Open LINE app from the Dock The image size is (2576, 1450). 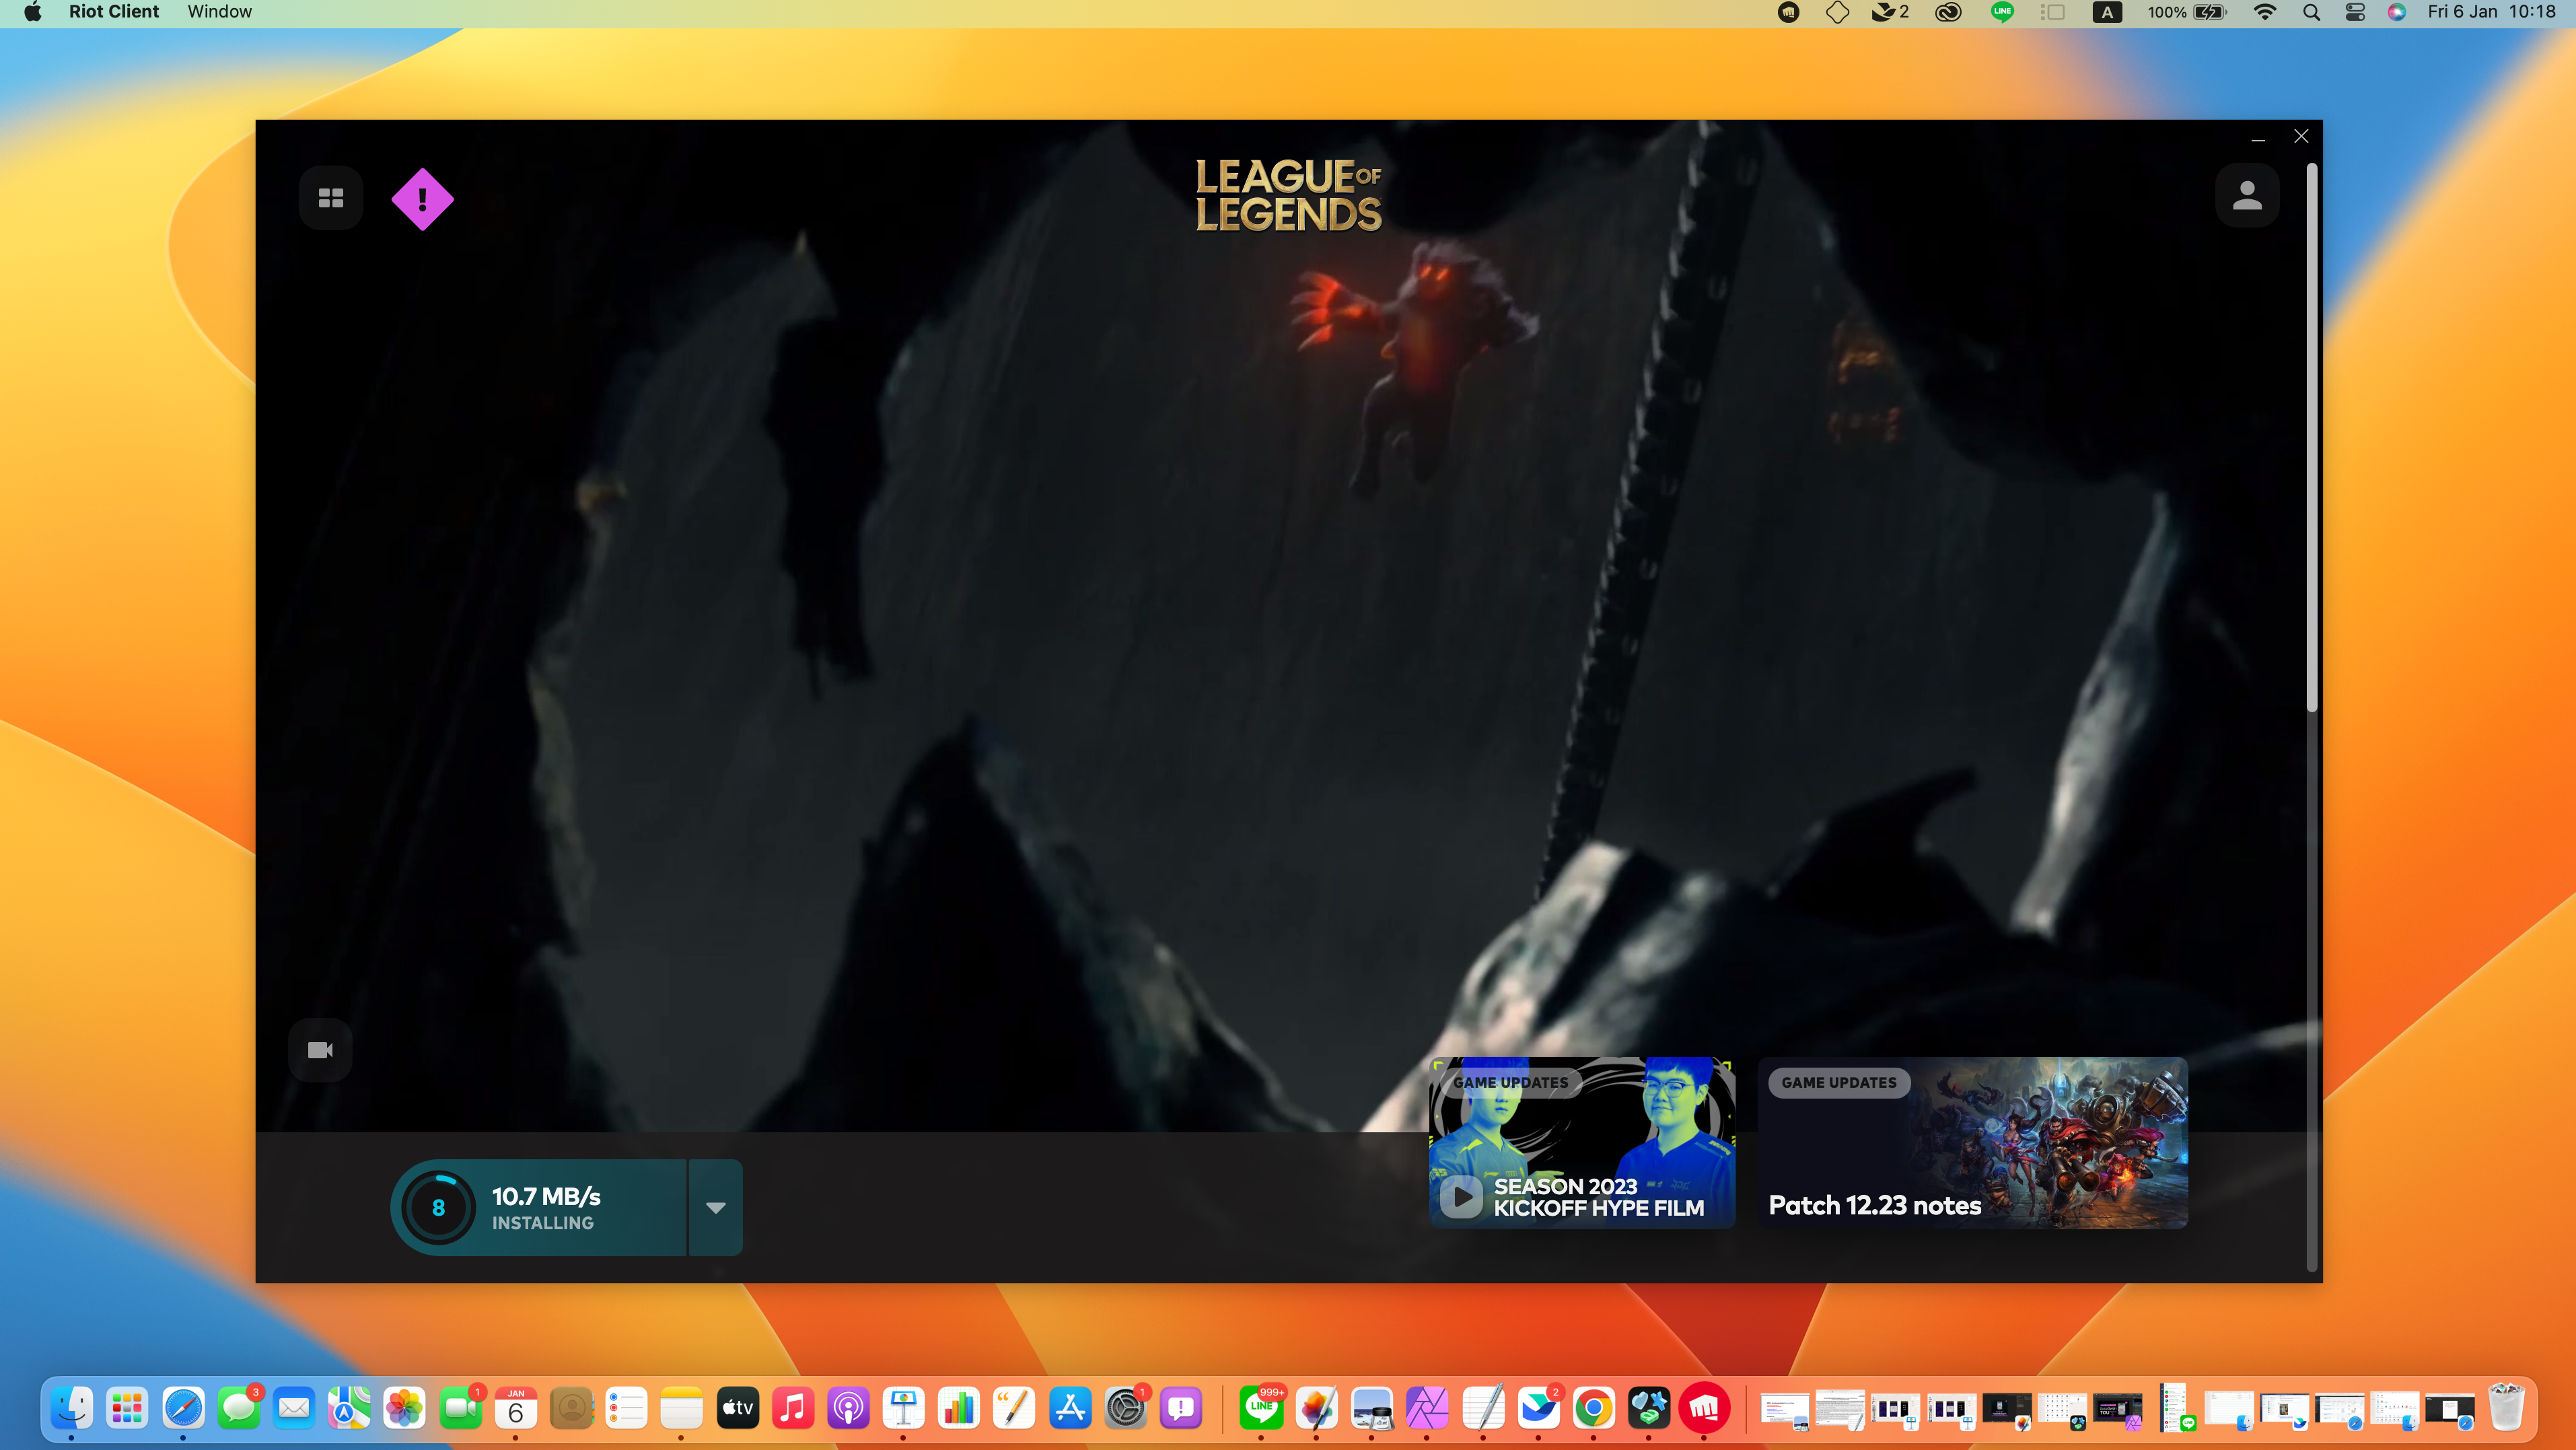point(1261,1409)
